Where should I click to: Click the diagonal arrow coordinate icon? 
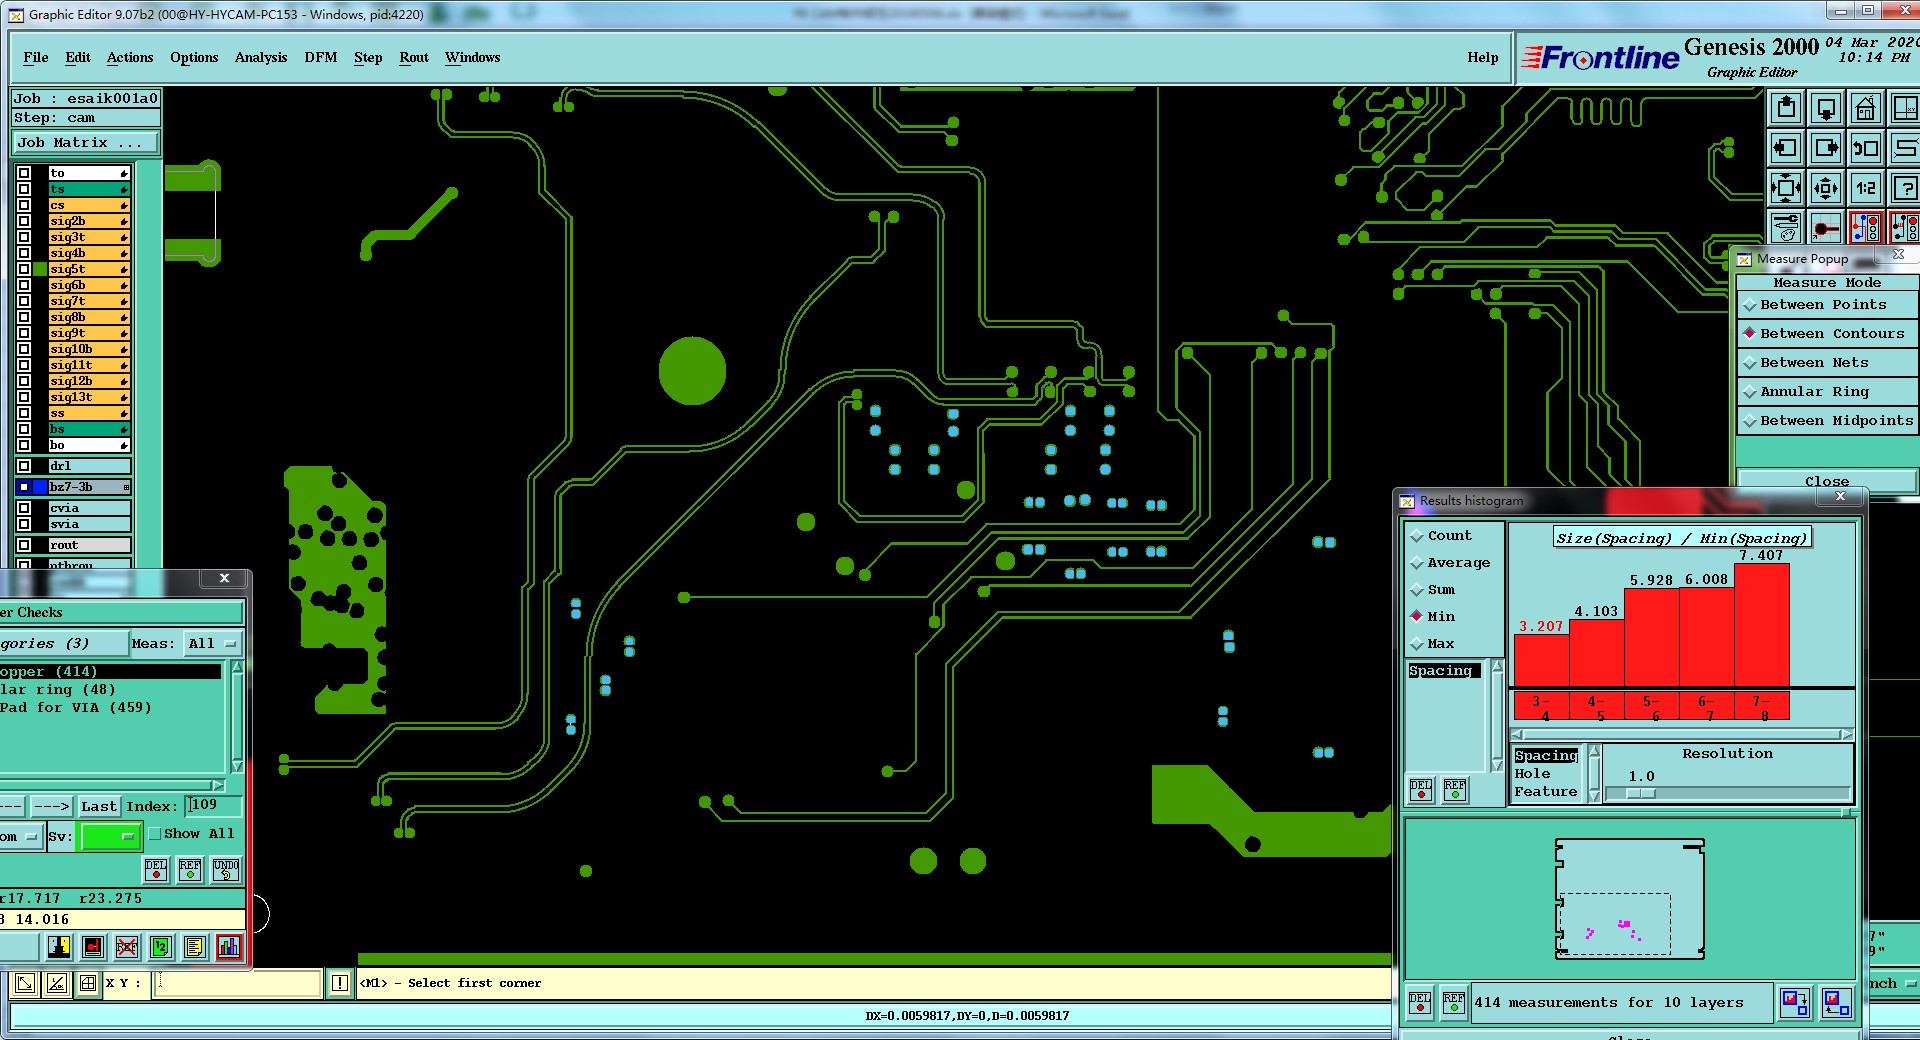coord(25,983)
